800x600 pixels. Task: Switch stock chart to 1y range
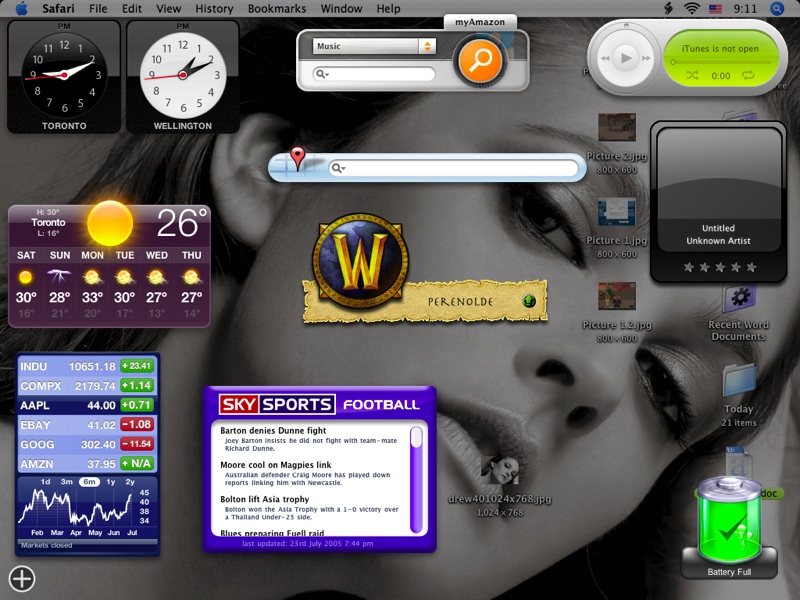tap(111, 482)
